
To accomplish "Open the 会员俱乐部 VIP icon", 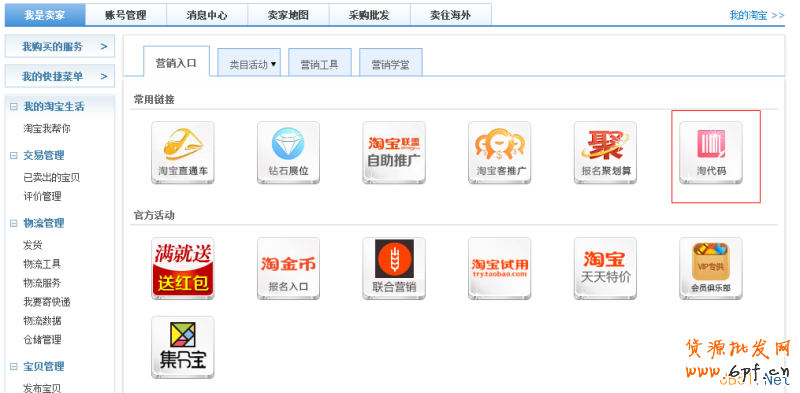I will pos(711,268).
